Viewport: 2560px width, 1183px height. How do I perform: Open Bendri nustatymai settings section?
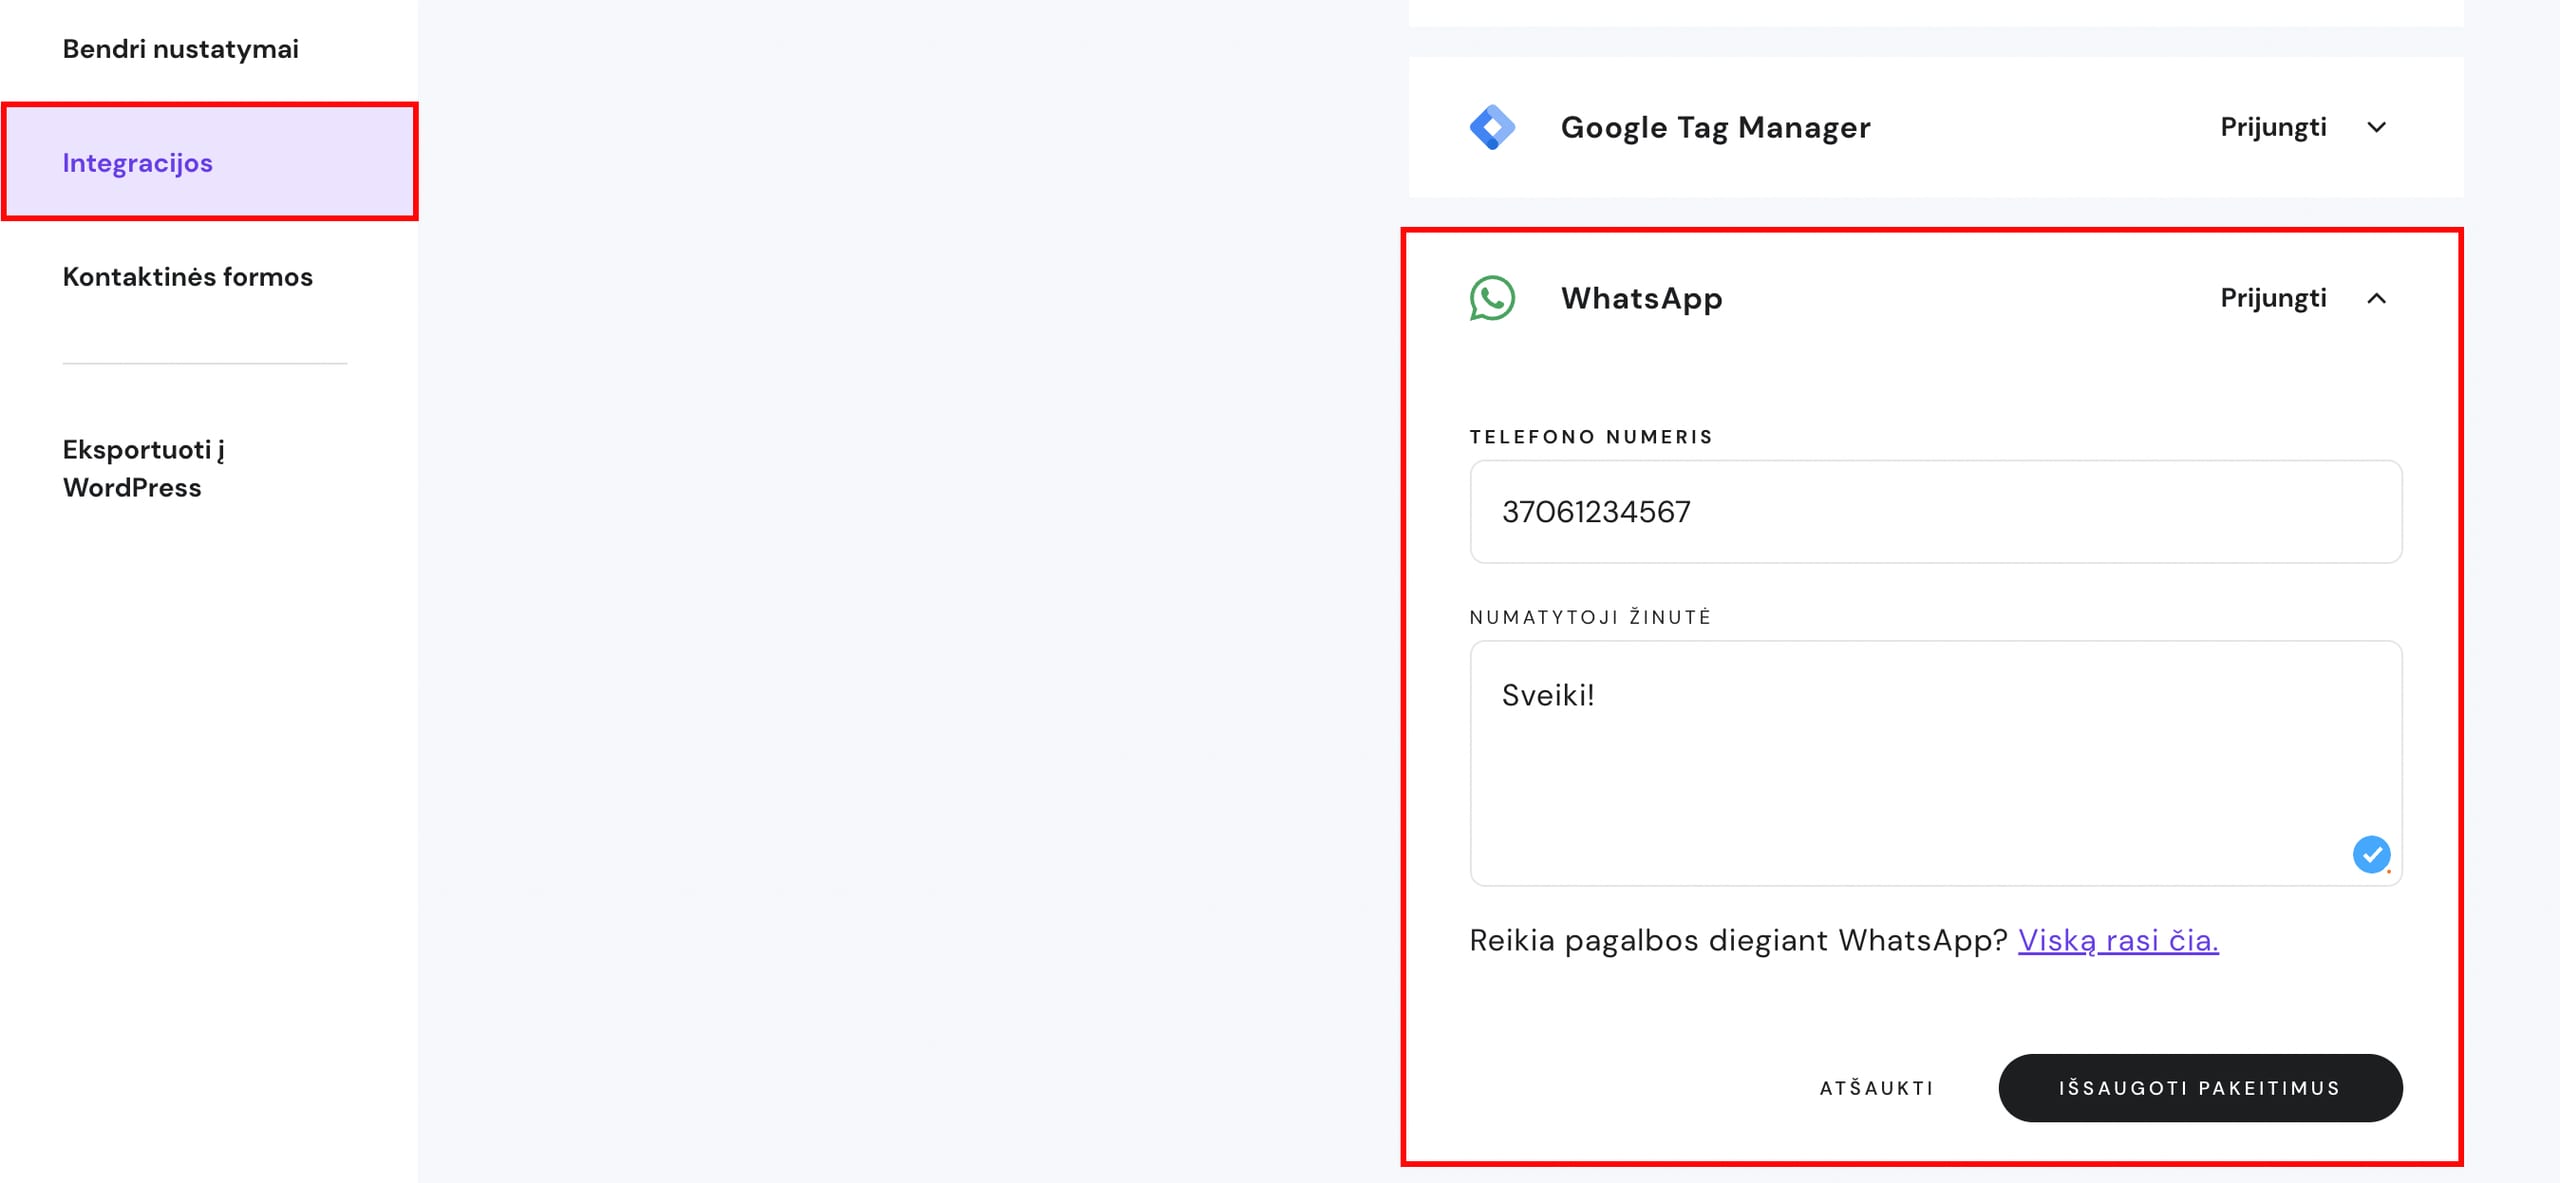tap(181, 49)
